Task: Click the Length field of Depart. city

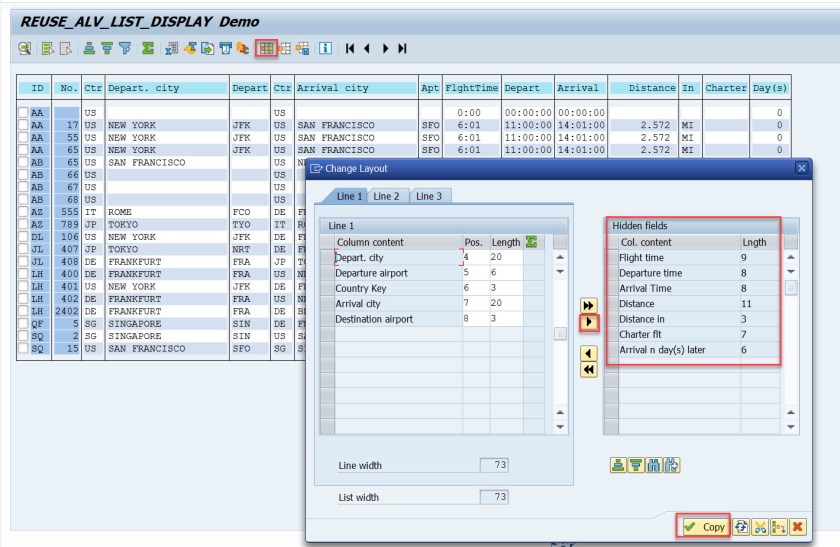Action: click(506, 257)
